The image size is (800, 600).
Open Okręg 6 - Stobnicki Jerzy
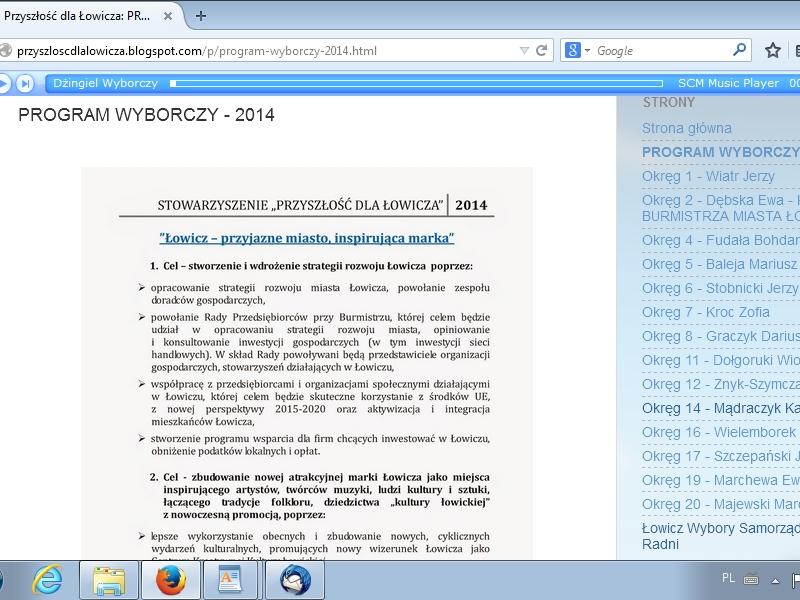pyautogui.click(x=720, y=288)
